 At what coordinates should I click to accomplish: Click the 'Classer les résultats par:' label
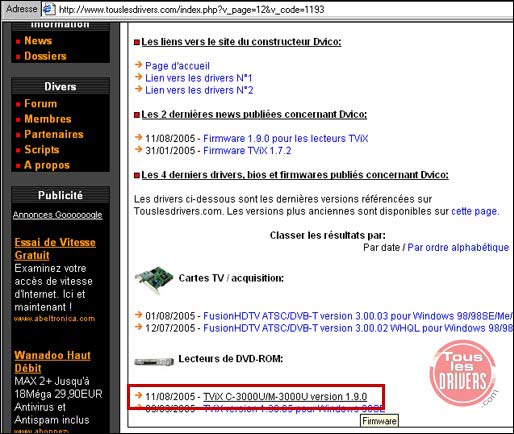tap(328, 235)
